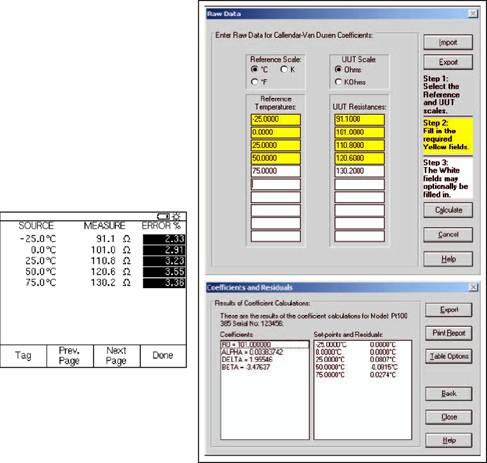This screenshot has height=463, width=487.
Task: Click UUT resistance field with 130.2000
Action: (x=359, y=171)
